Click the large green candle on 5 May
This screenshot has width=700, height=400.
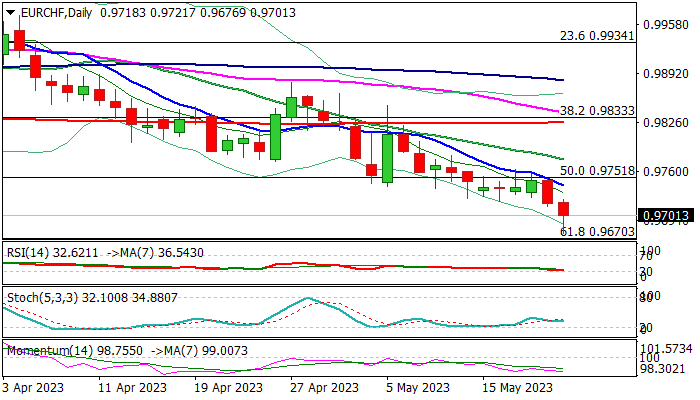coord(388,158)
